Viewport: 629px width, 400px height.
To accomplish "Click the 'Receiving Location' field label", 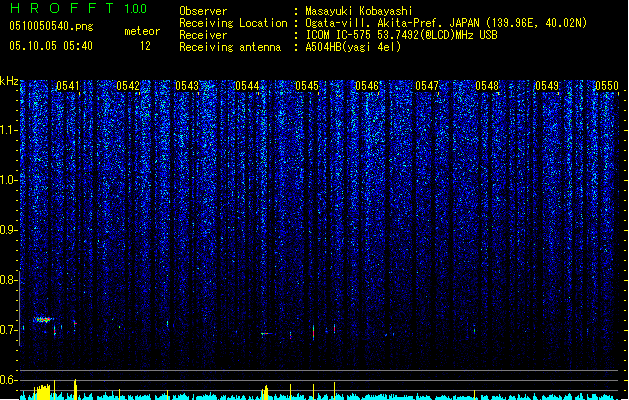I will (233, 23).
